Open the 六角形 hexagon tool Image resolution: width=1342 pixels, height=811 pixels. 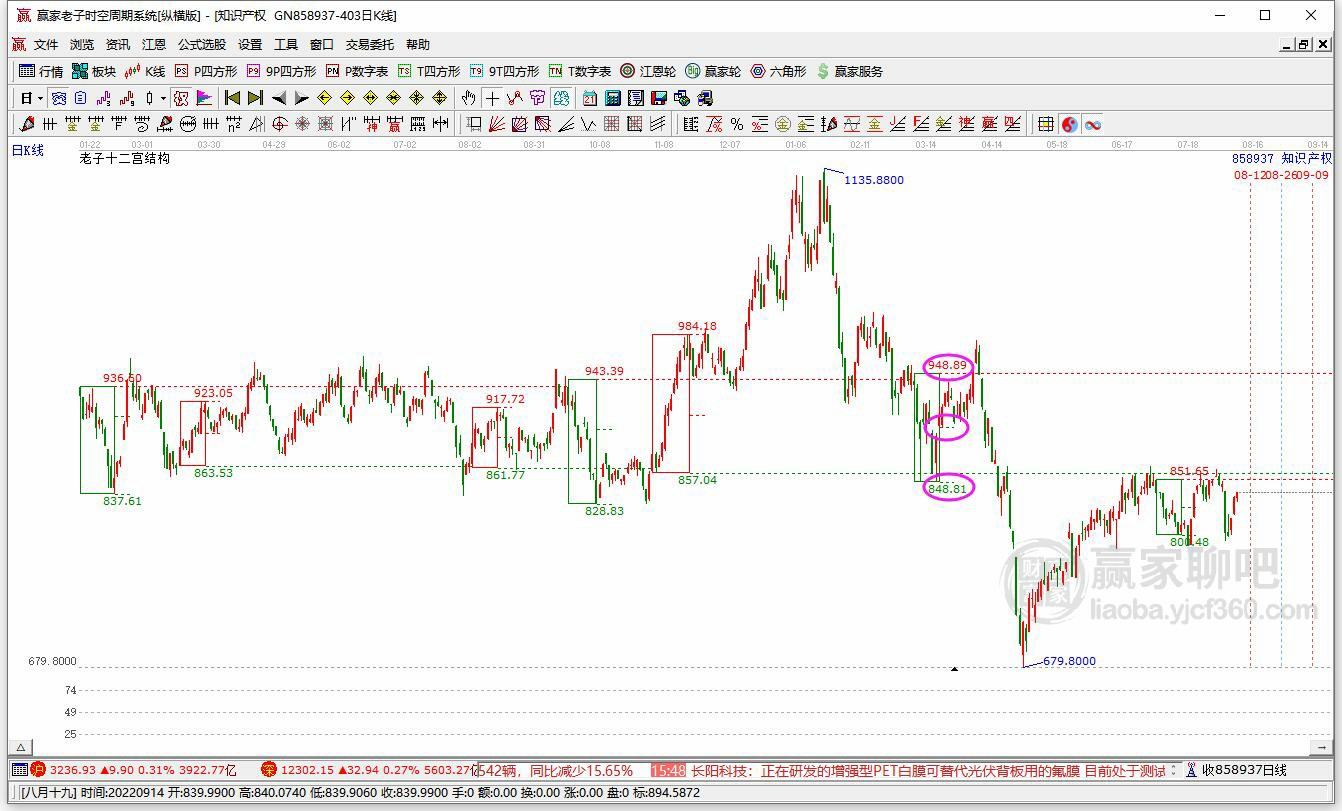click(778, 71)
